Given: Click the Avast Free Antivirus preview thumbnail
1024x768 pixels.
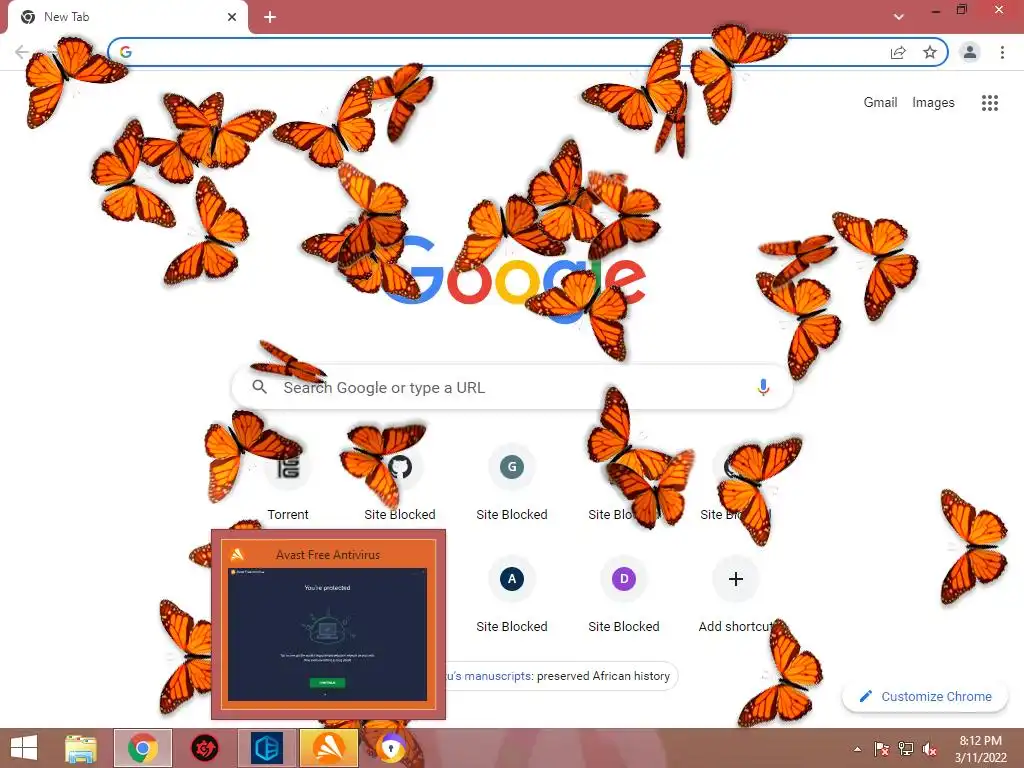Looking at the screenshot, I should (x=328, y=624).
